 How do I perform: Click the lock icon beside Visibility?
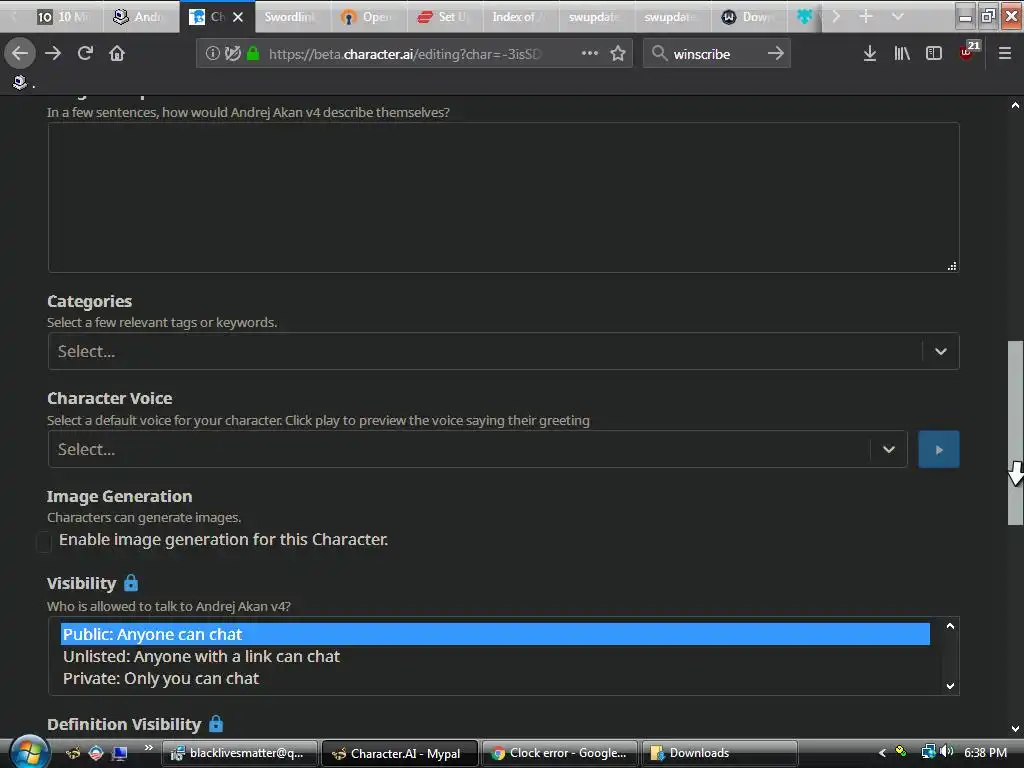(x=131, y=582)
